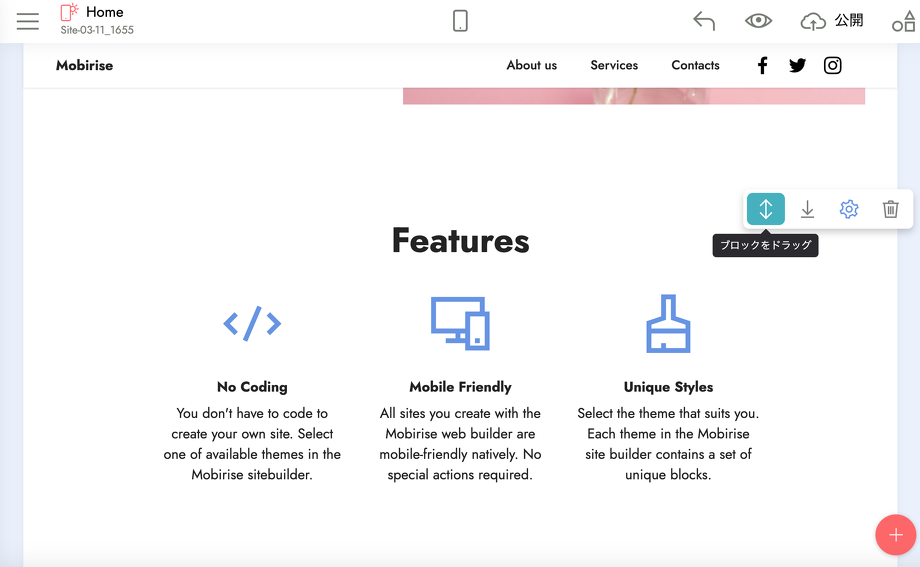Open the shapes icon in top bar
Screen dimensions: 920x567
pyautogui.click(x=903, y=21)
